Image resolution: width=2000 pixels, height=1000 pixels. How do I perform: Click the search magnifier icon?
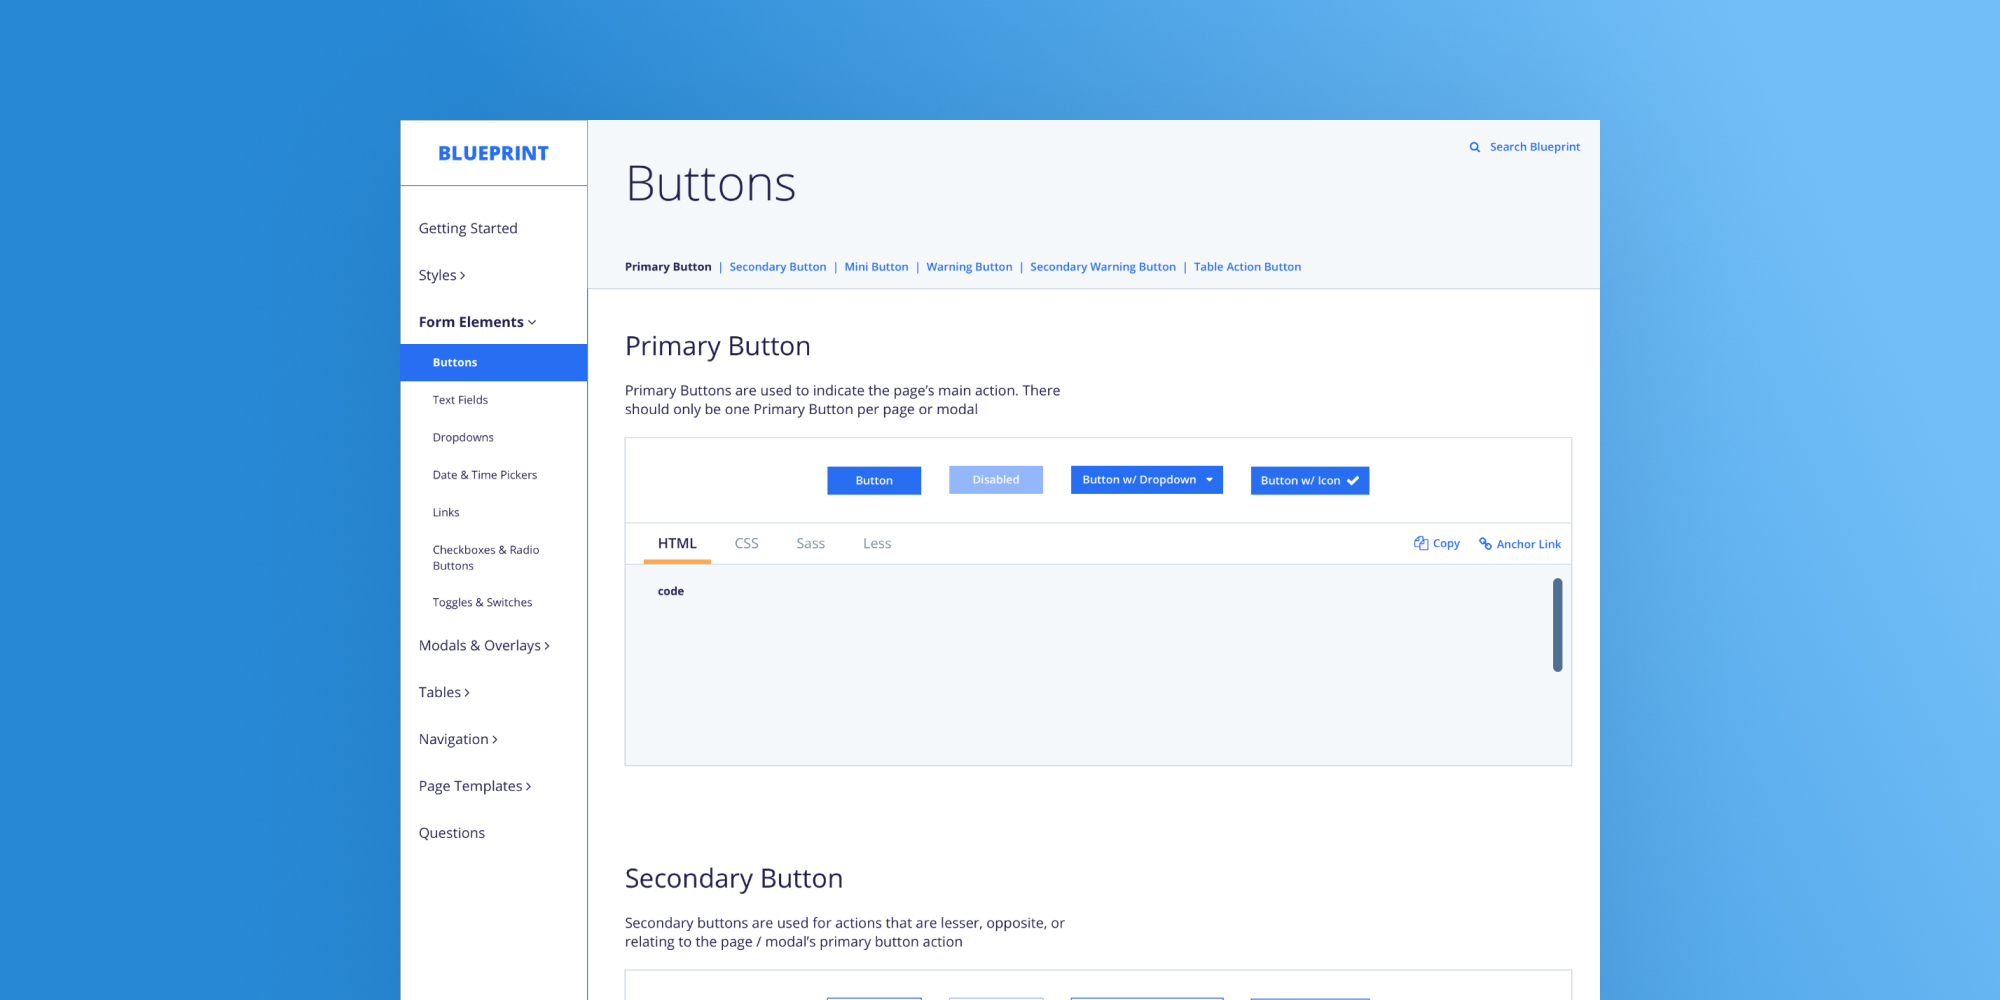pyautogui.click(x=1474, y=147)
